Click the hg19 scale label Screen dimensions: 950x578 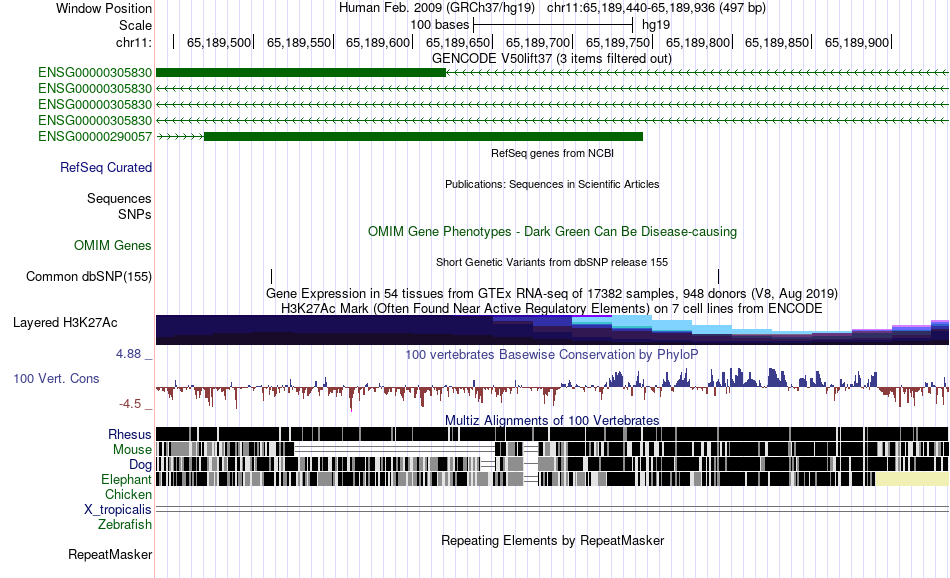click(x=656, y=25)
